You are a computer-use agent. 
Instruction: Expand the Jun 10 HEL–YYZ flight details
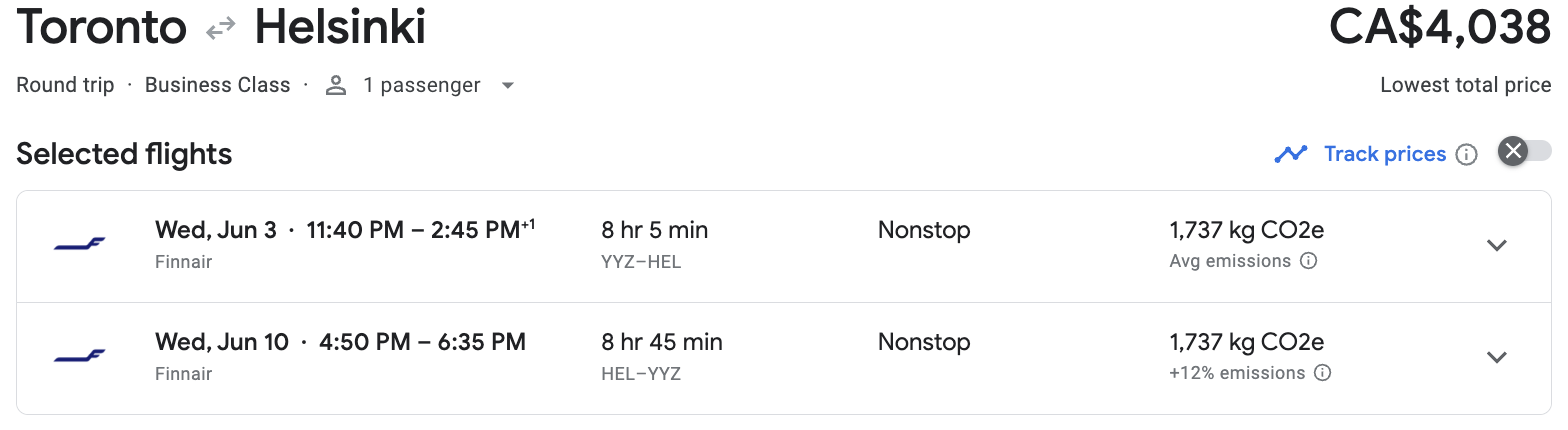[x=1497, y=357]
